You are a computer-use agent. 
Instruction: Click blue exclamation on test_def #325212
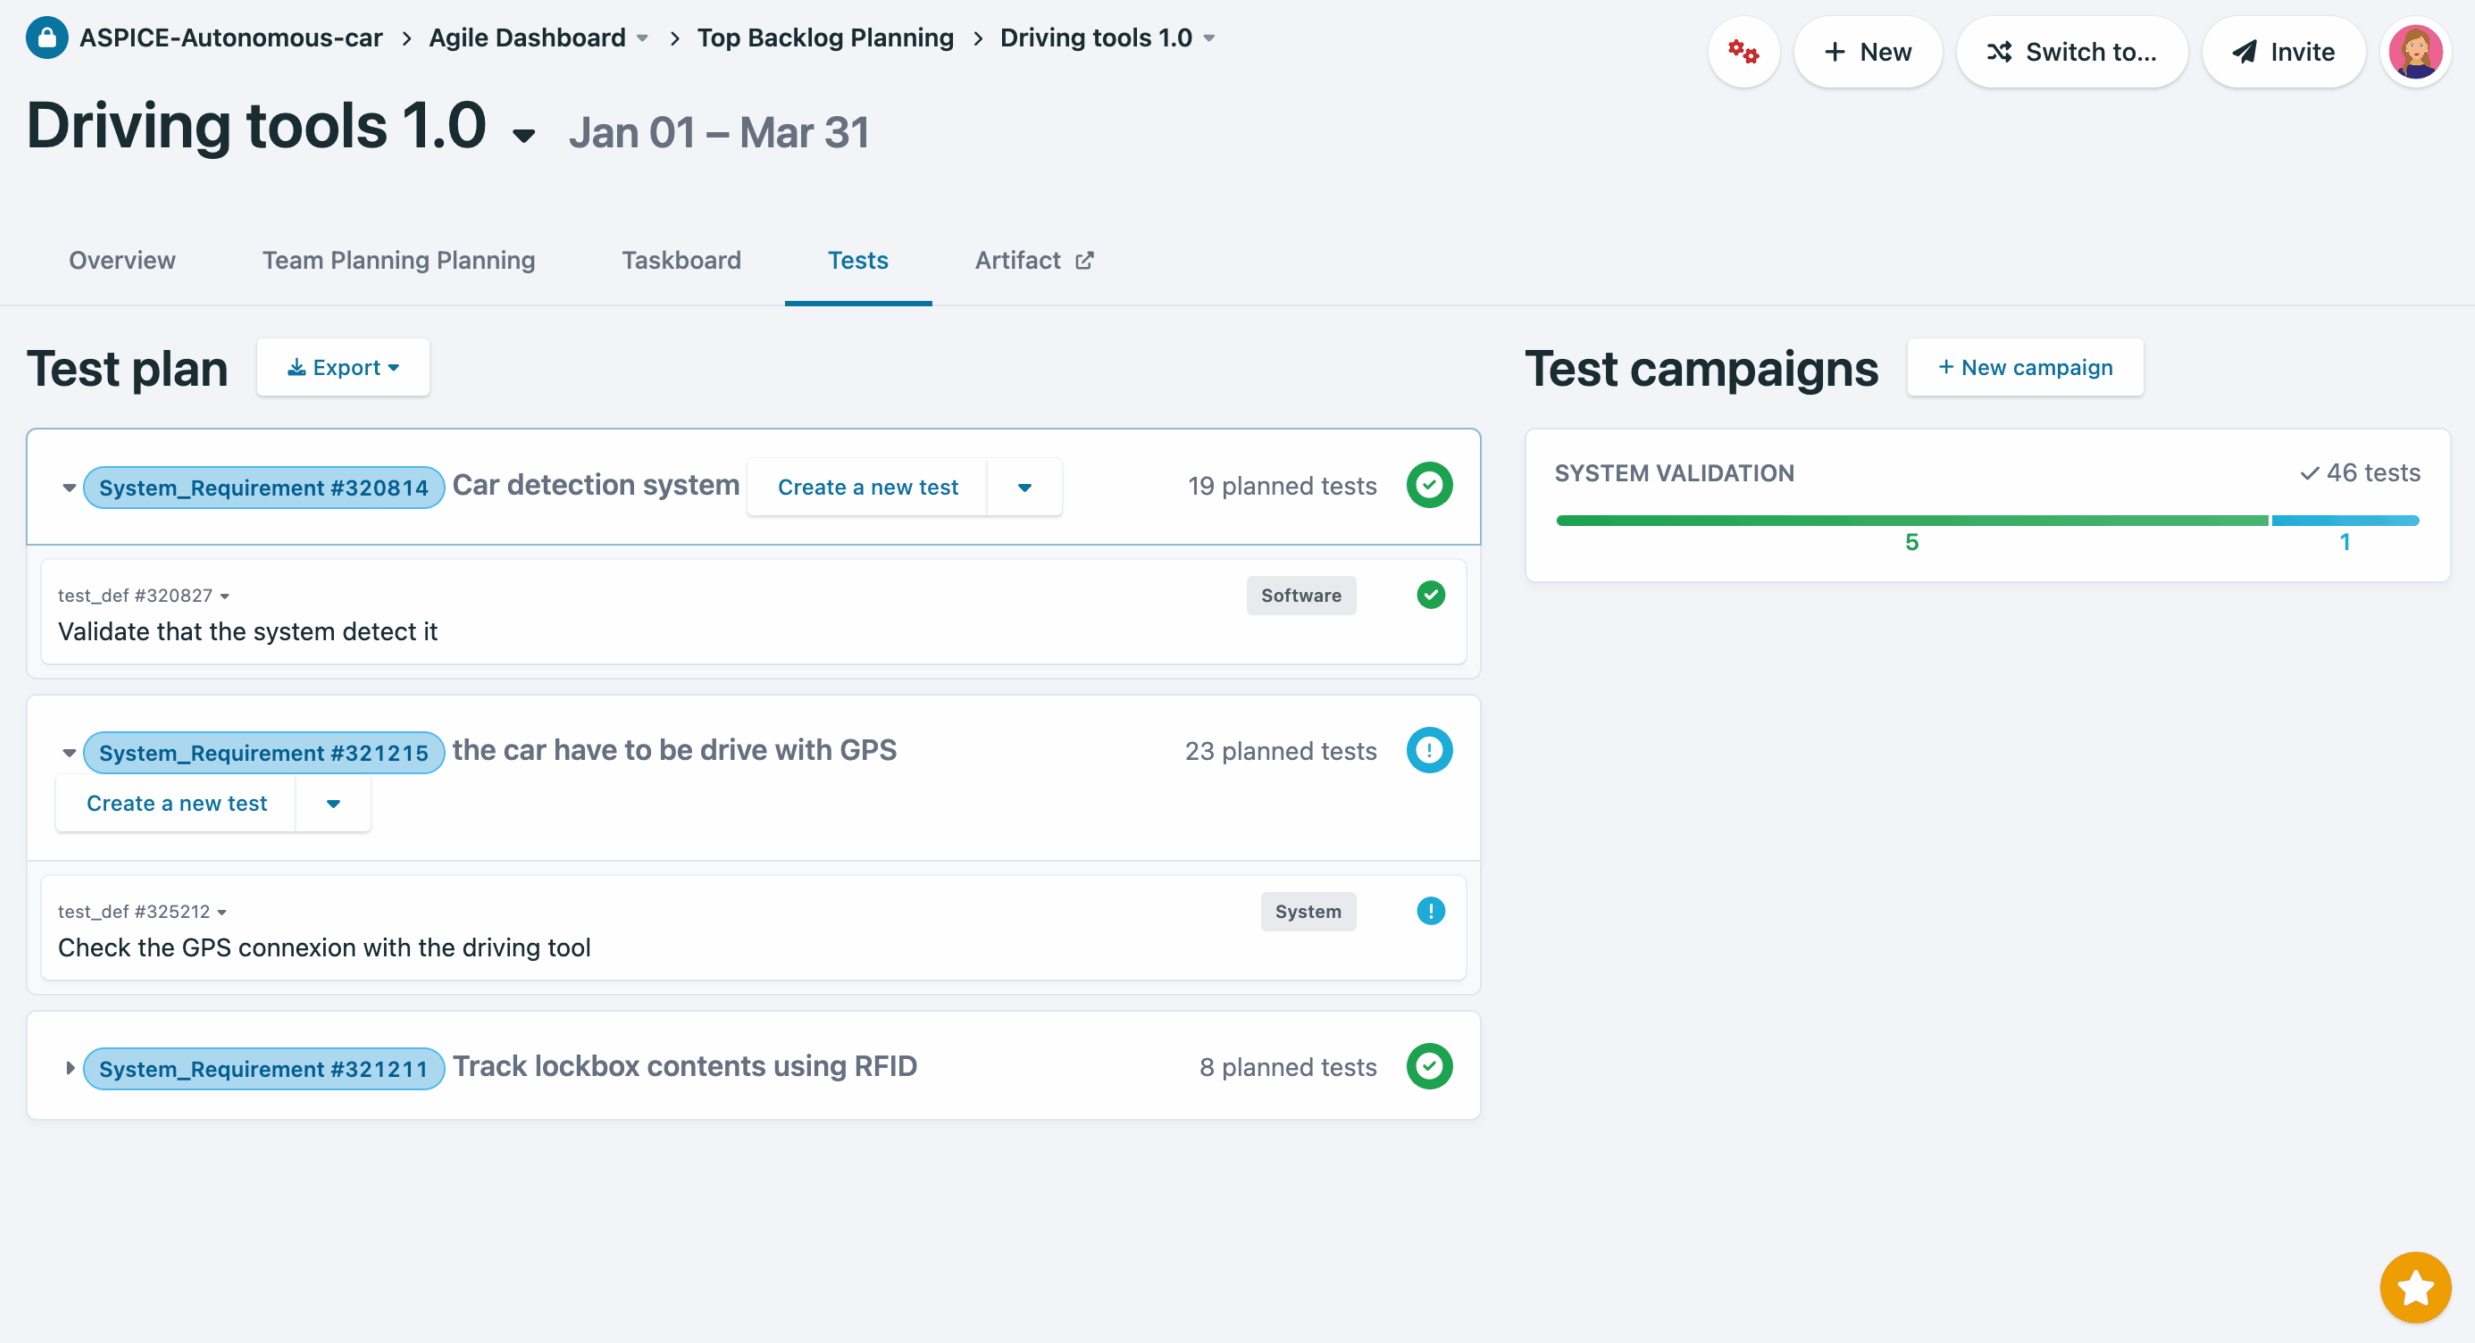(1430, 911)
